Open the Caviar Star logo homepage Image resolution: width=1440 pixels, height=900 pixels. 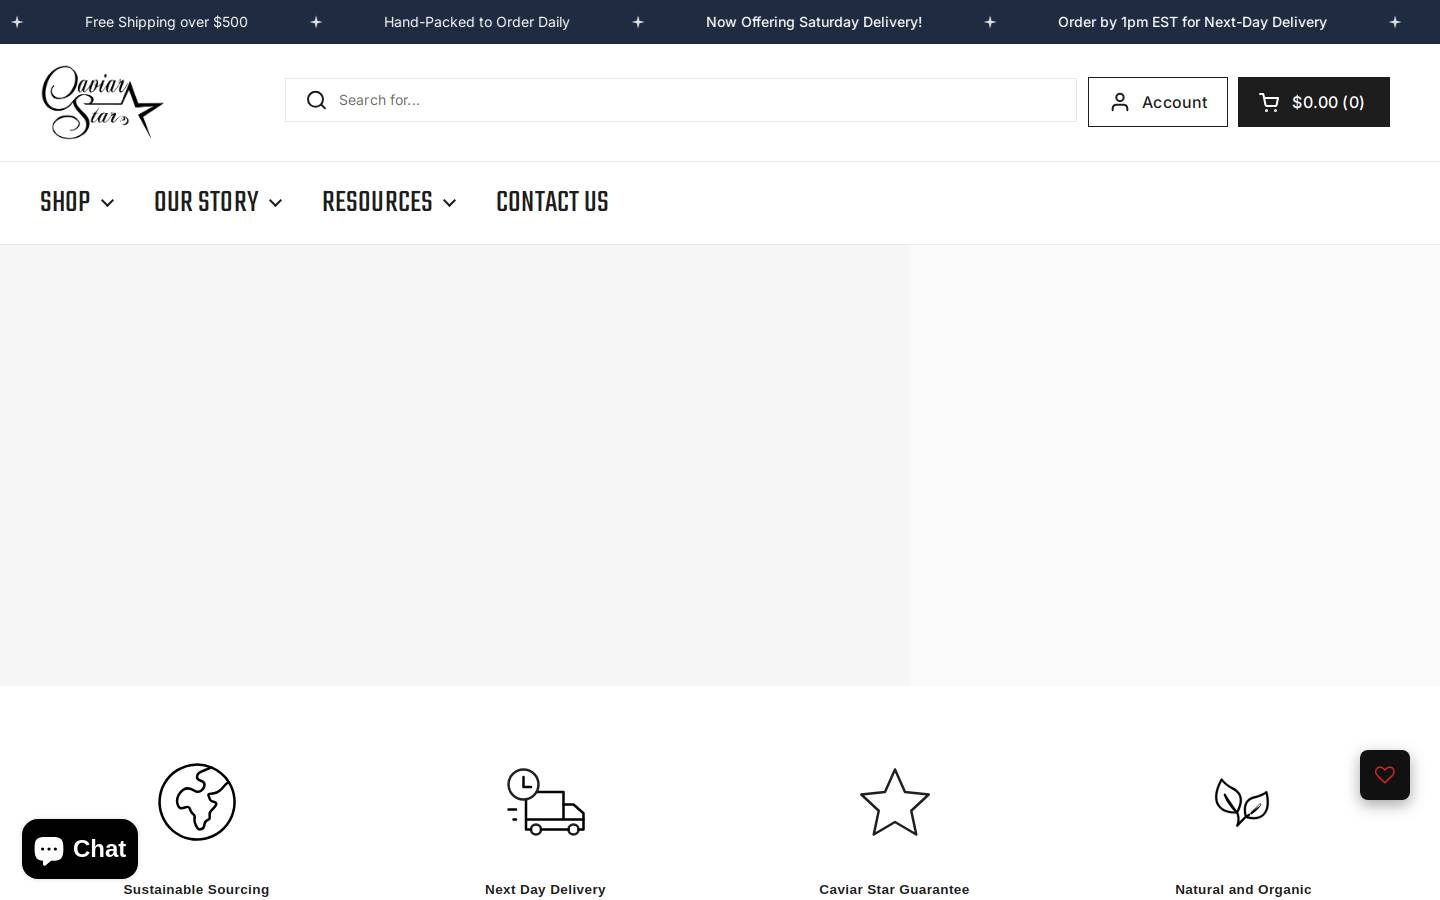tap(102, 102)
